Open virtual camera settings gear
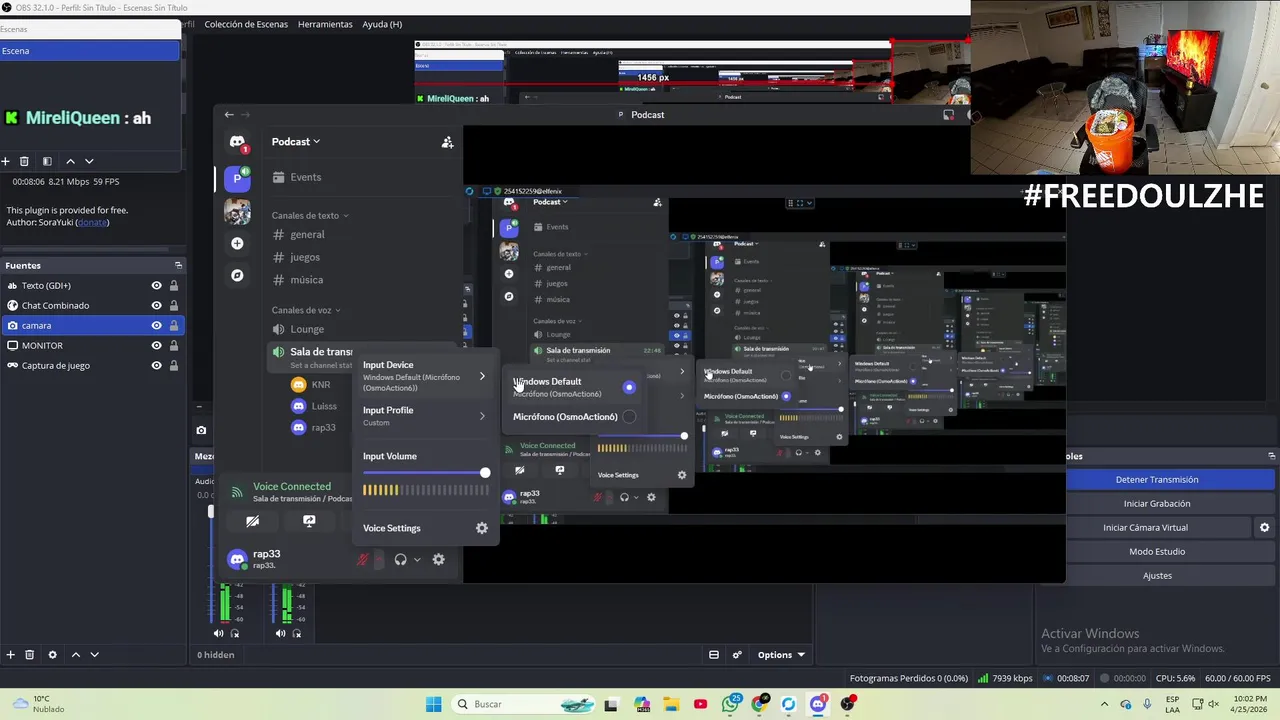 tap(1264, 528)
